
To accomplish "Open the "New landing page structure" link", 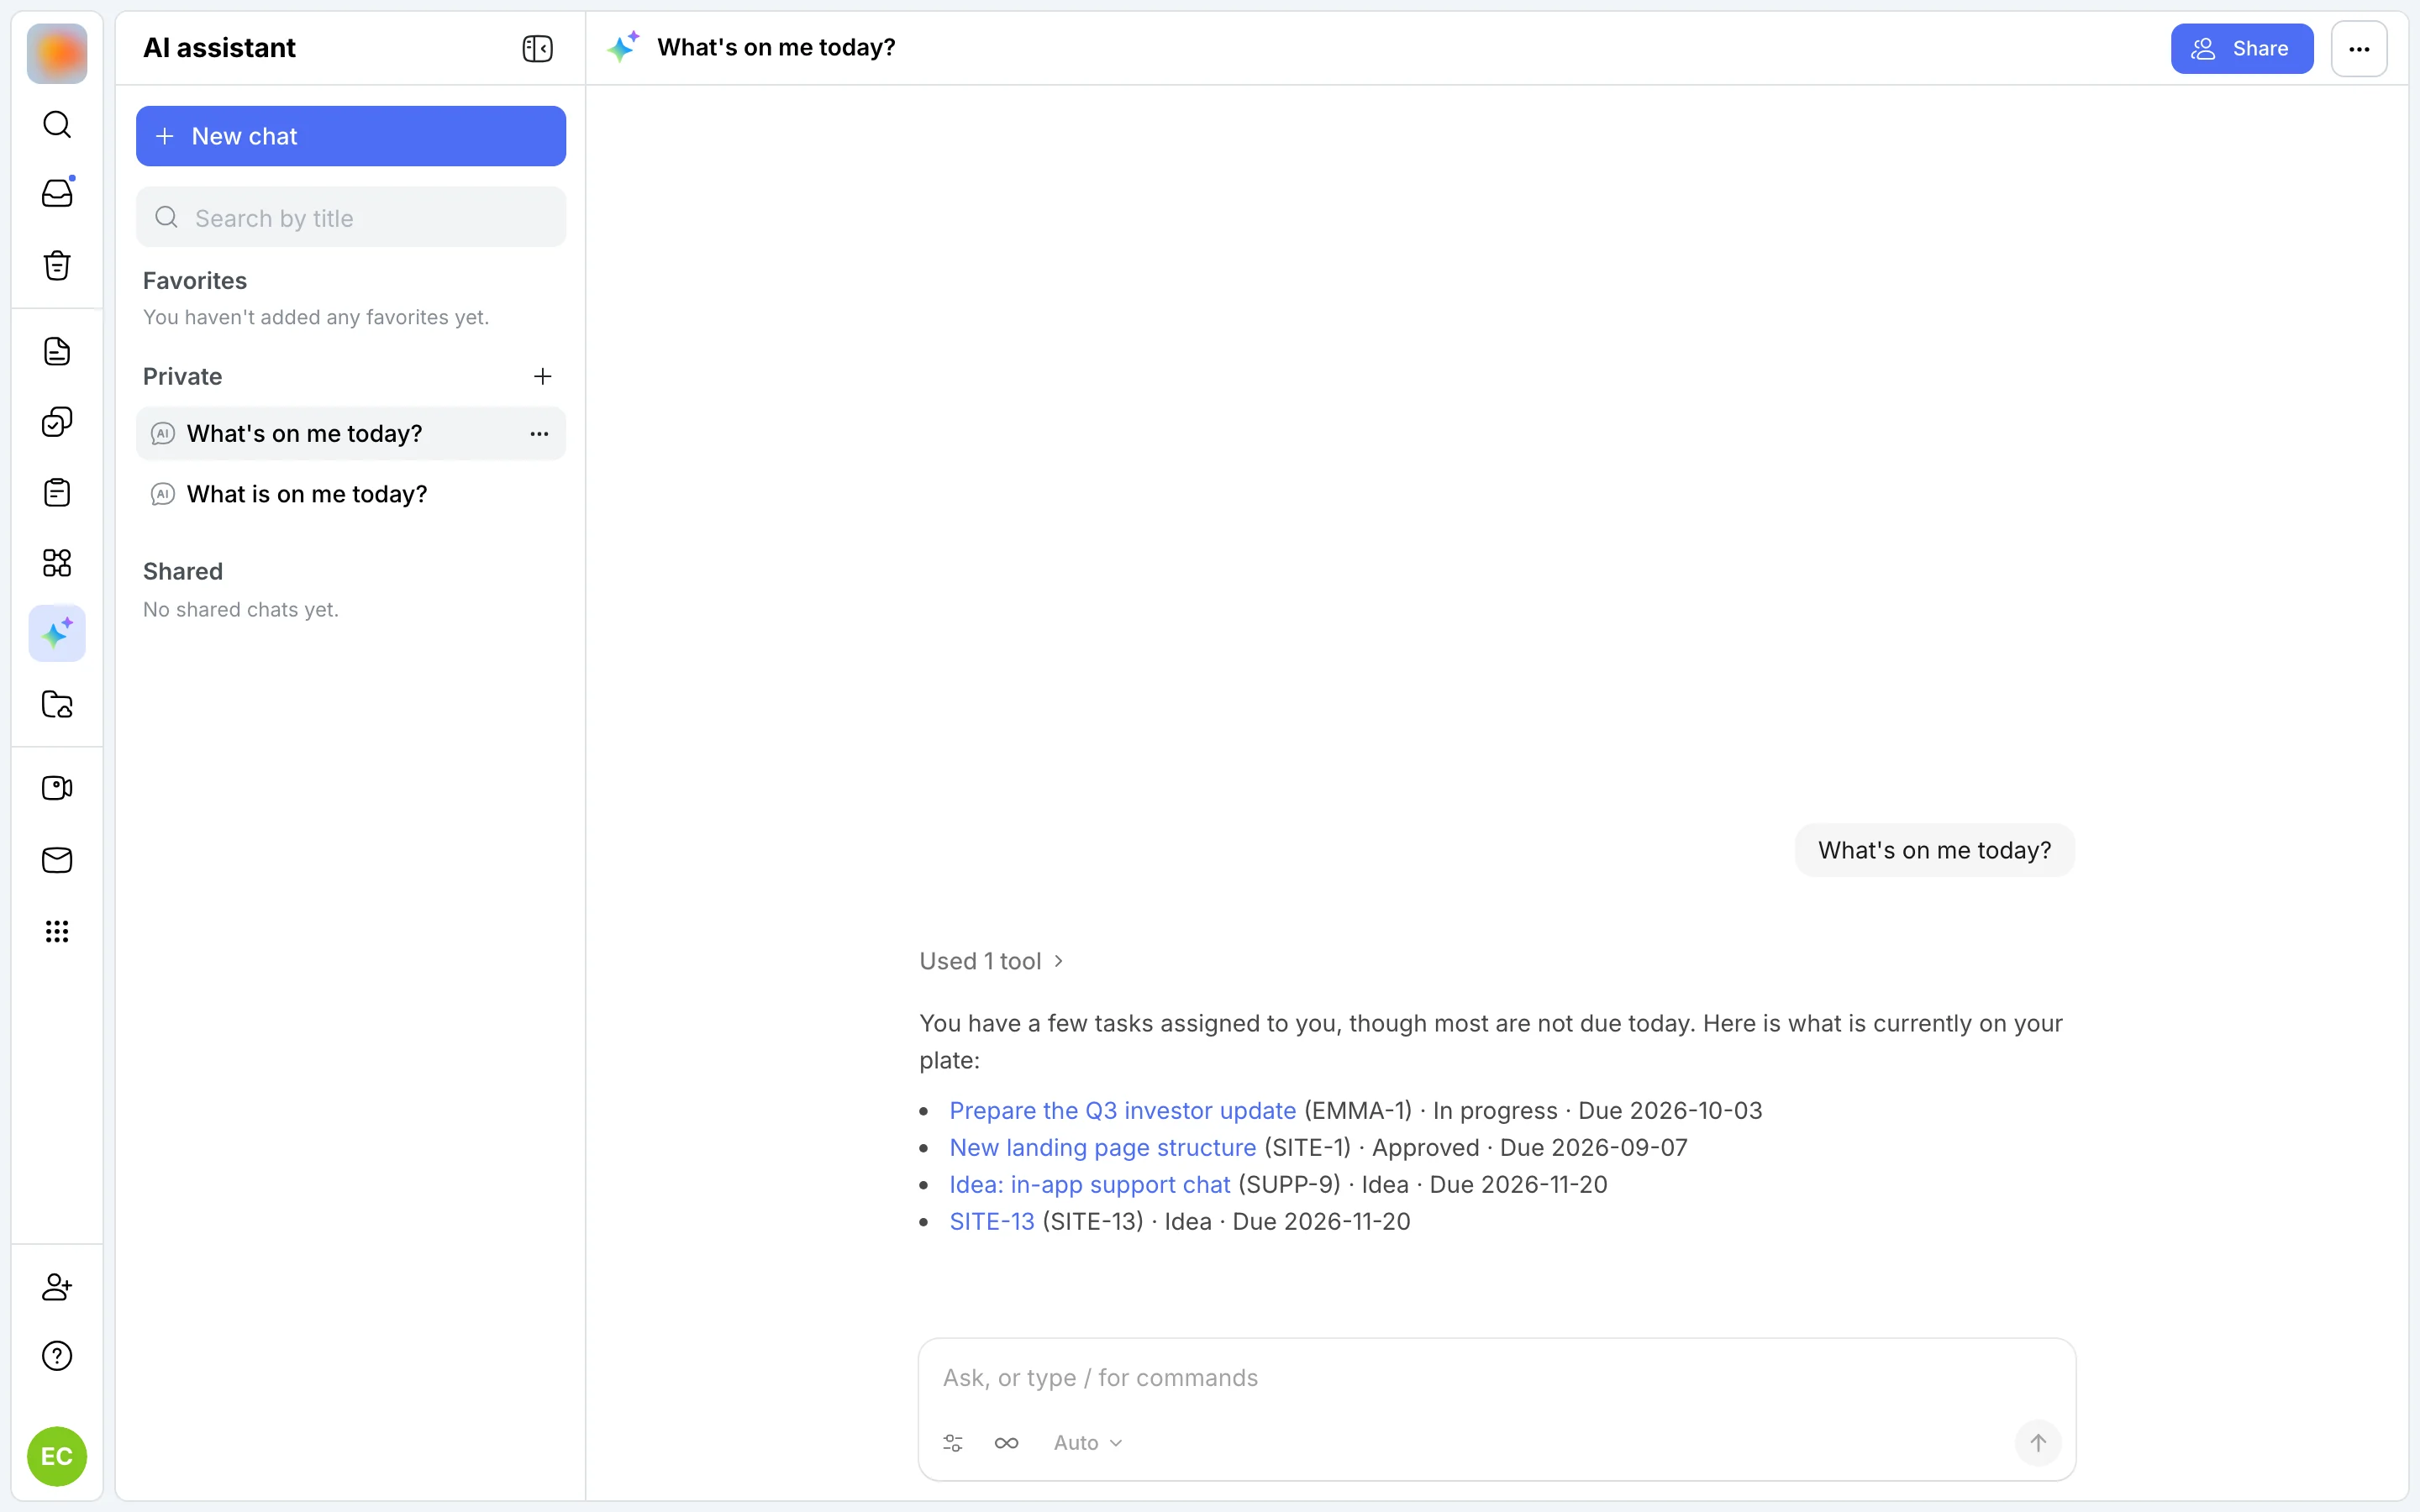I will click(1102, 1147).
